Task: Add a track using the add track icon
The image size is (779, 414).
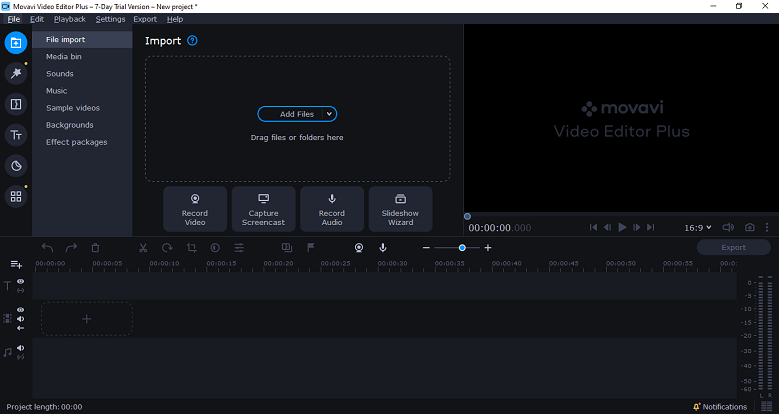Action: [16, 264]
